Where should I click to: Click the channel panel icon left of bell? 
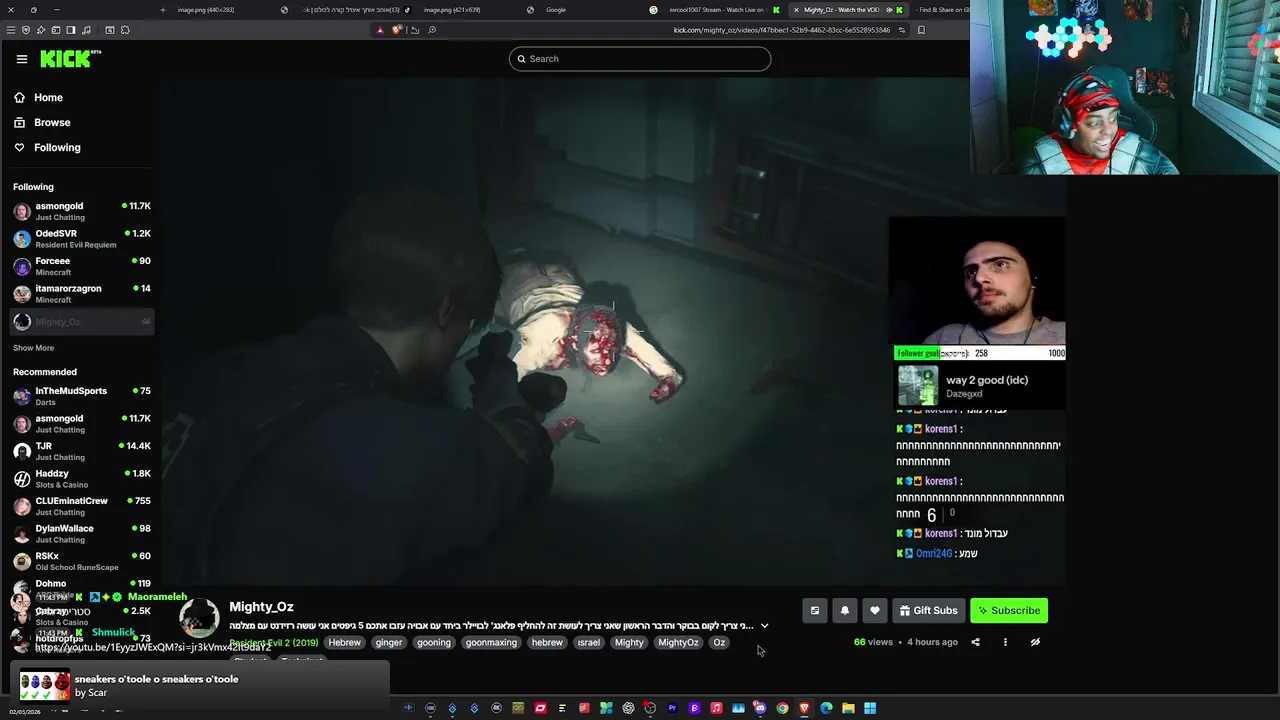click(x=814, y=610)
